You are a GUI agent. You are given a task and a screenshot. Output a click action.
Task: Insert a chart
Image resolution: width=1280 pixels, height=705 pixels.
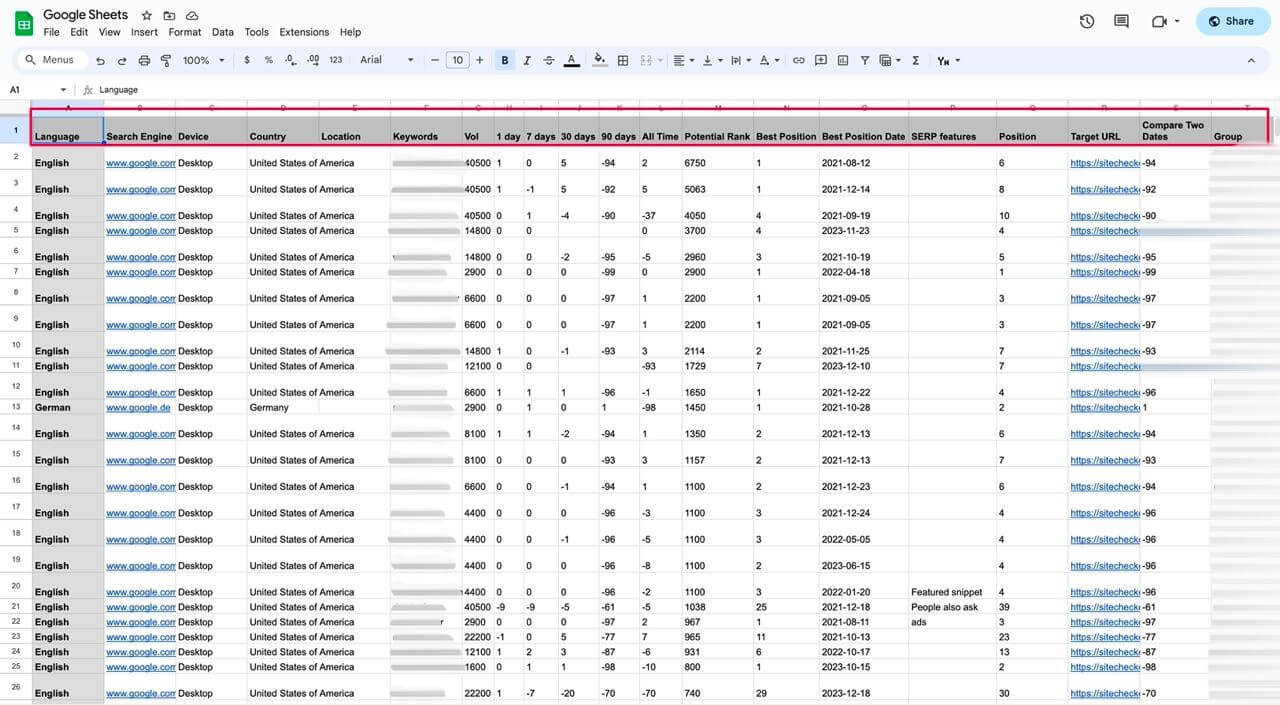(843, 60)
